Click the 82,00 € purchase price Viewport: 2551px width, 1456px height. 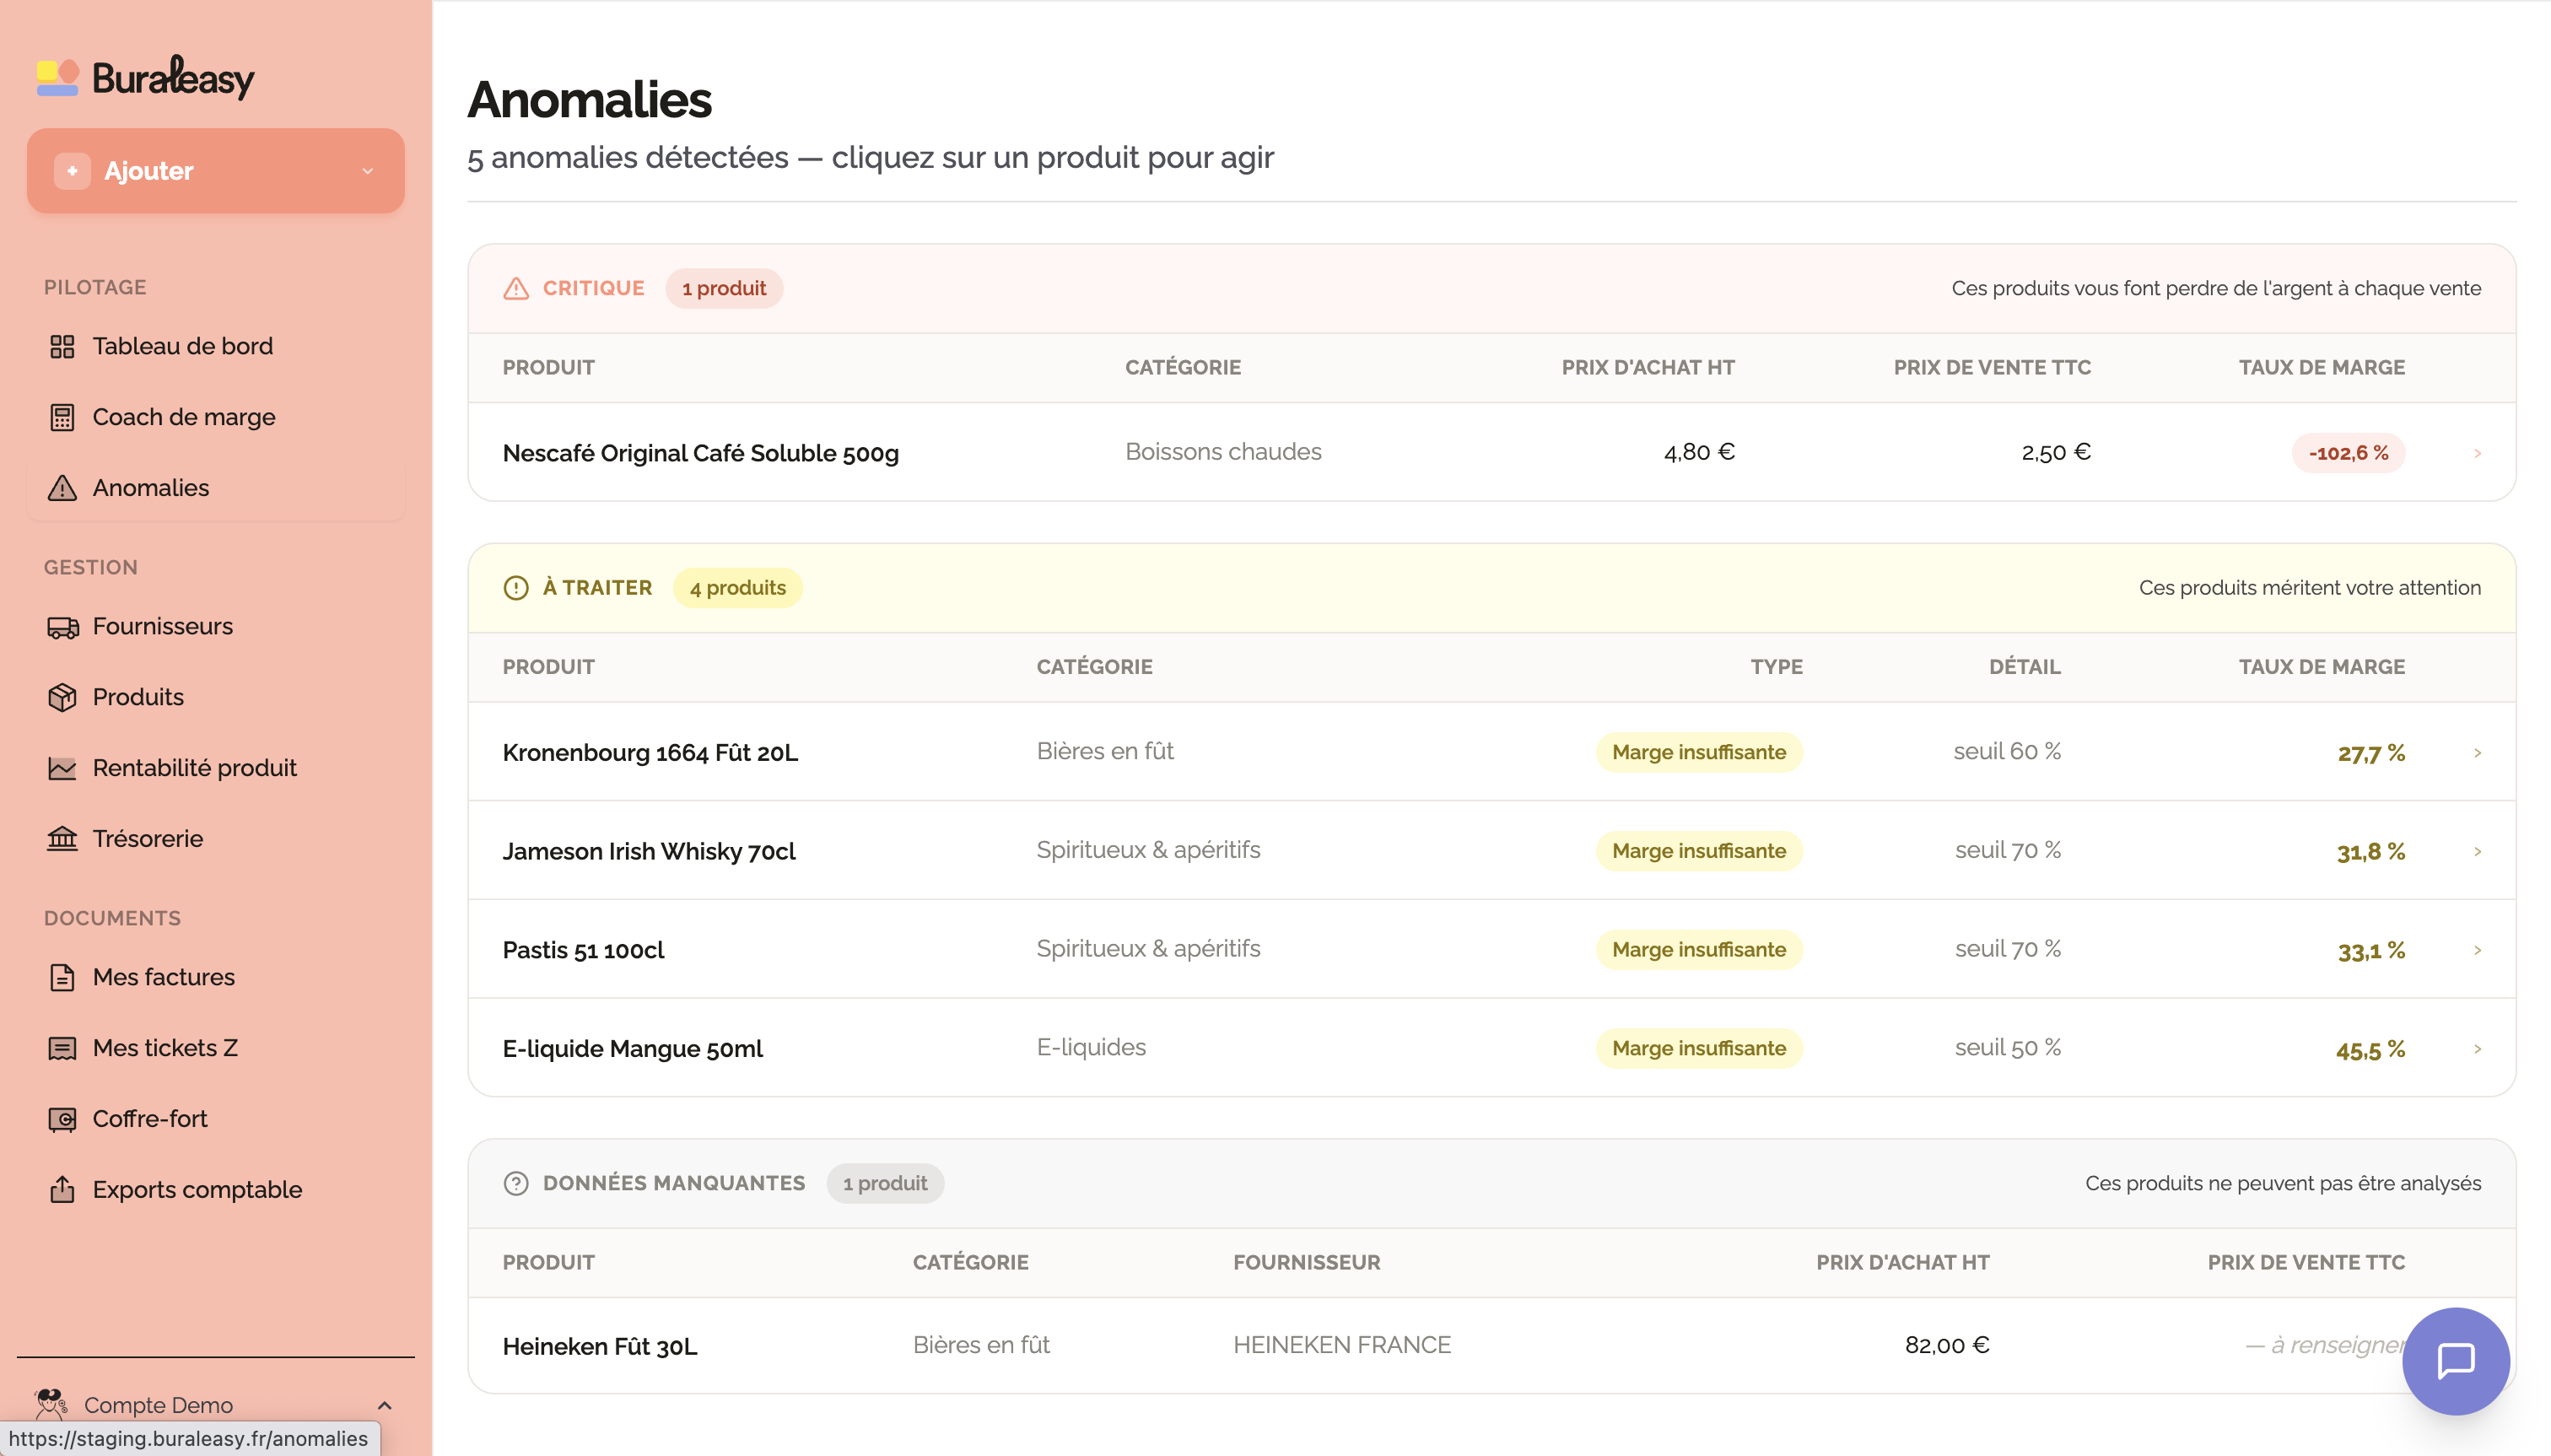click(x=1946, y=1346)
